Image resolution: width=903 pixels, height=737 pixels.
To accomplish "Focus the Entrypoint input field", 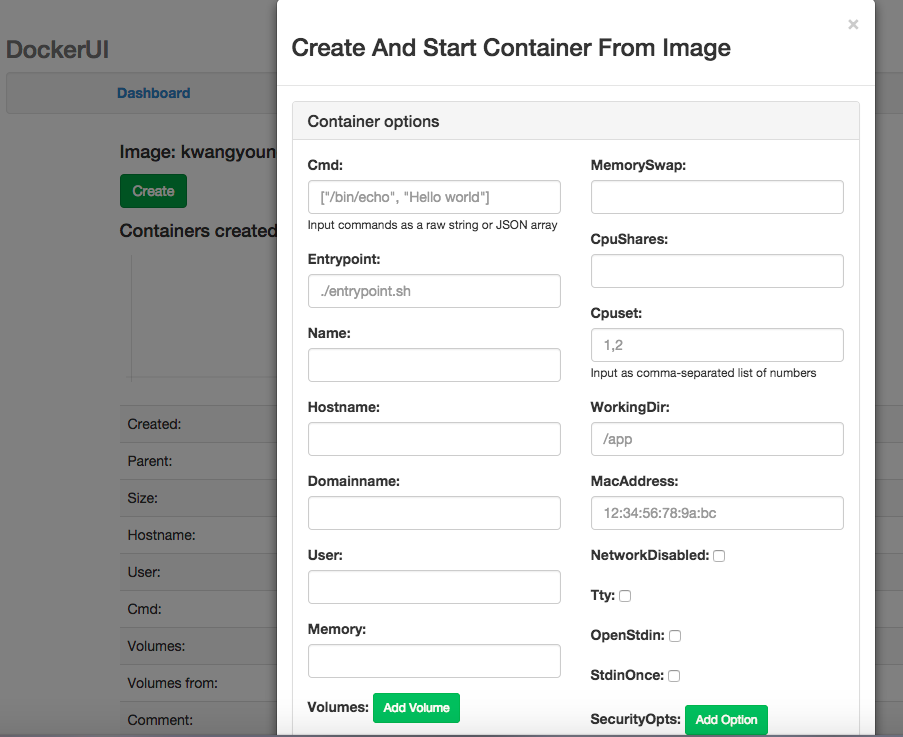I will [434, 291].
